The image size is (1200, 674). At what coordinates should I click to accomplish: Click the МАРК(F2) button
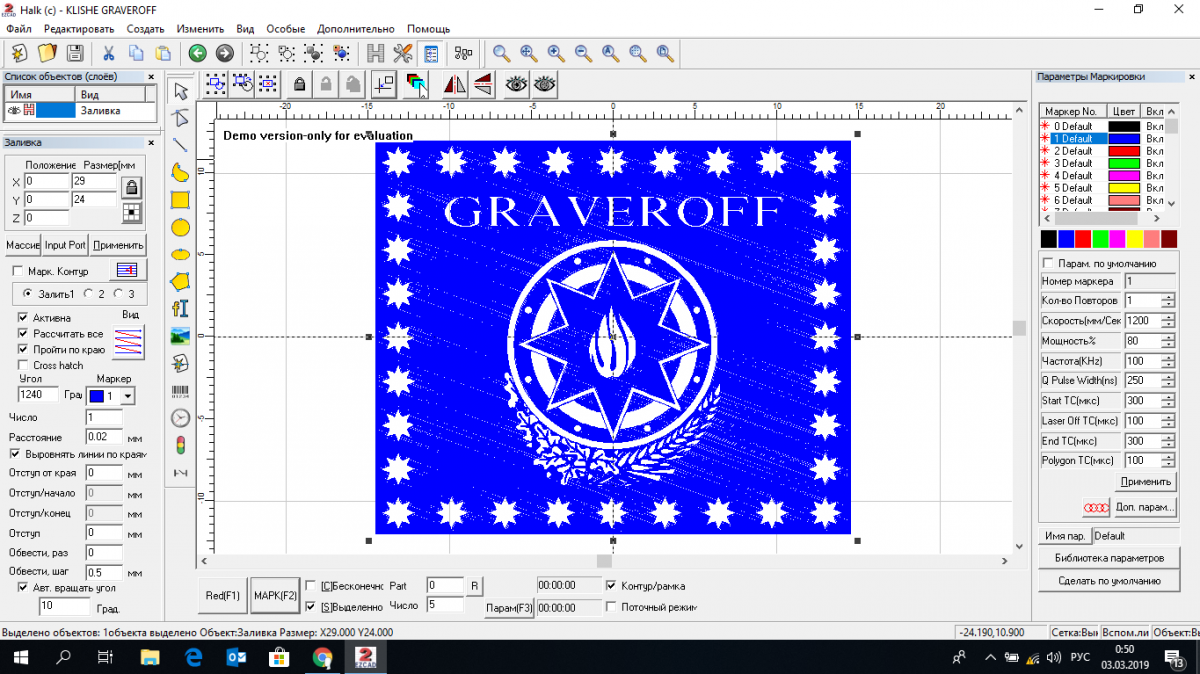[x=275, y=595]
